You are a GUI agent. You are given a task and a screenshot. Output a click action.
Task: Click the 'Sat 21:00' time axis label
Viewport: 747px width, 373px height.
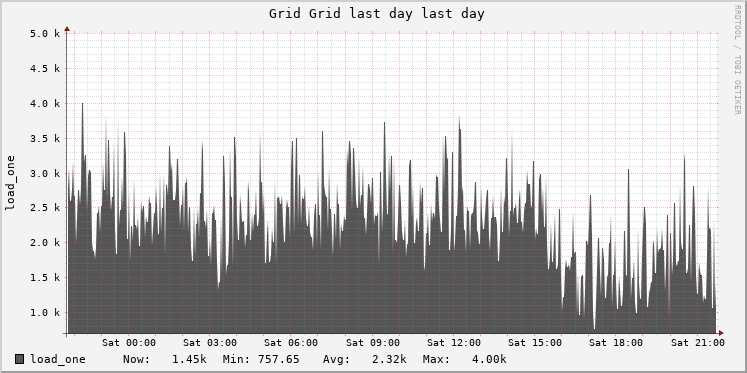pos(698,343)
